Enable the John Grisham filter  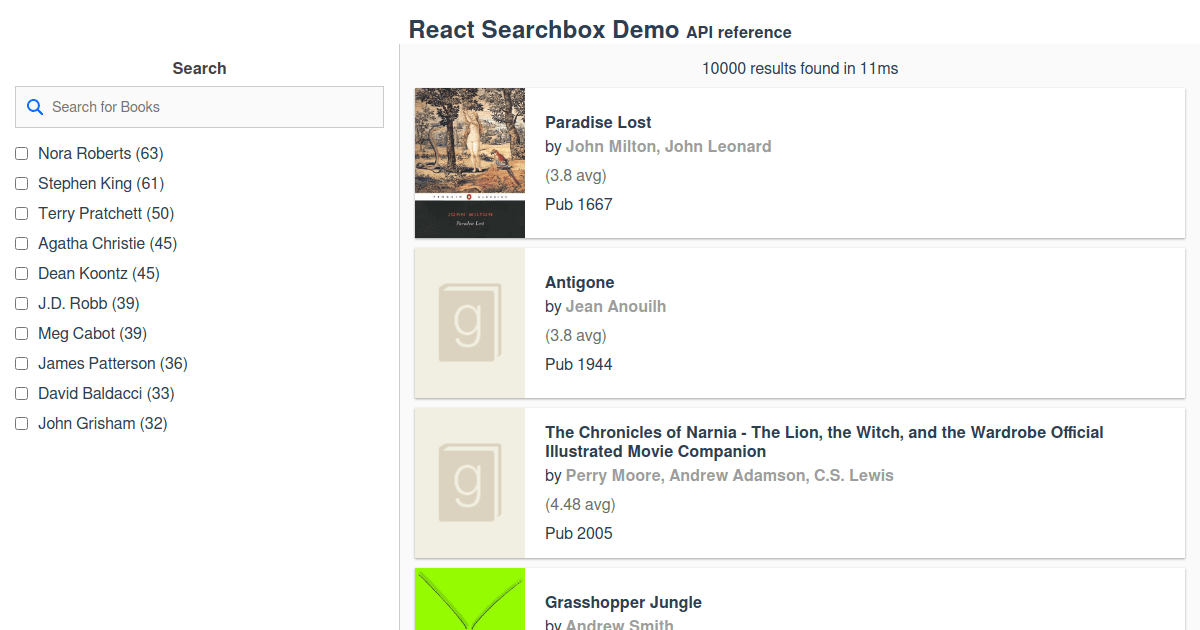click(21, 423)
